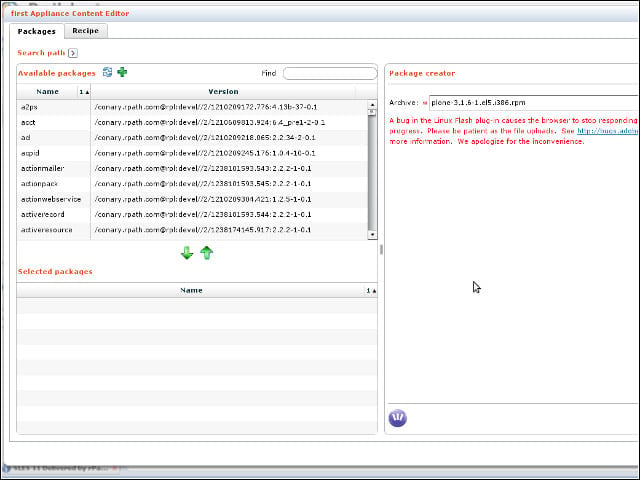Click version cell containing 1238101593.544
The height and width of the screenshot is (480, 640).
203,214
